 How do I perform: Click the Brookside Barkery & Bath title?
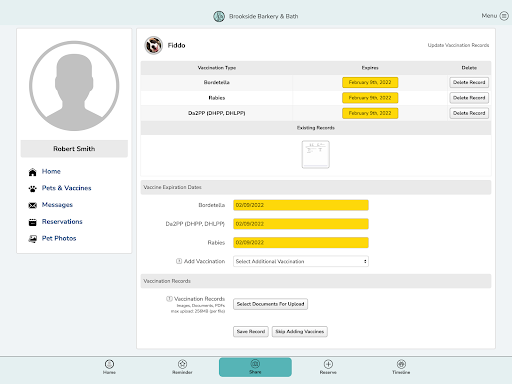coord(263,16)
